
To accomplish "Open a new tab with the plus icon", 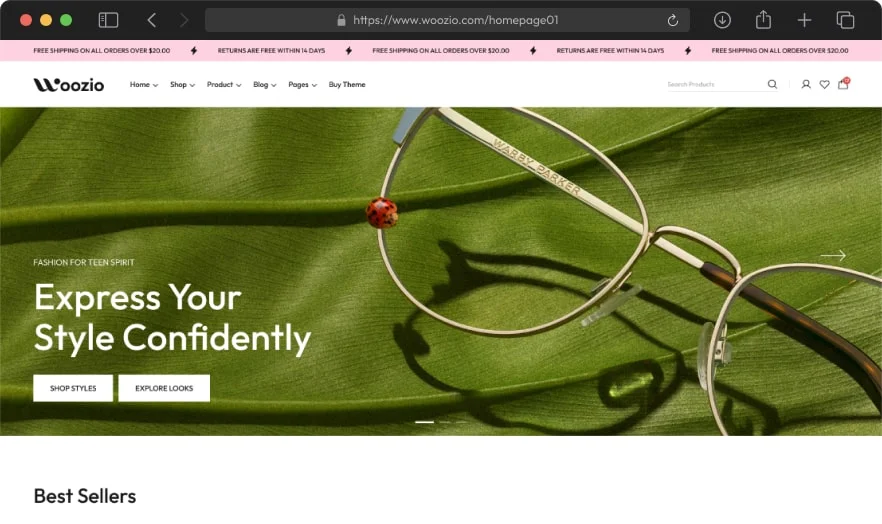I will (804, 20).
